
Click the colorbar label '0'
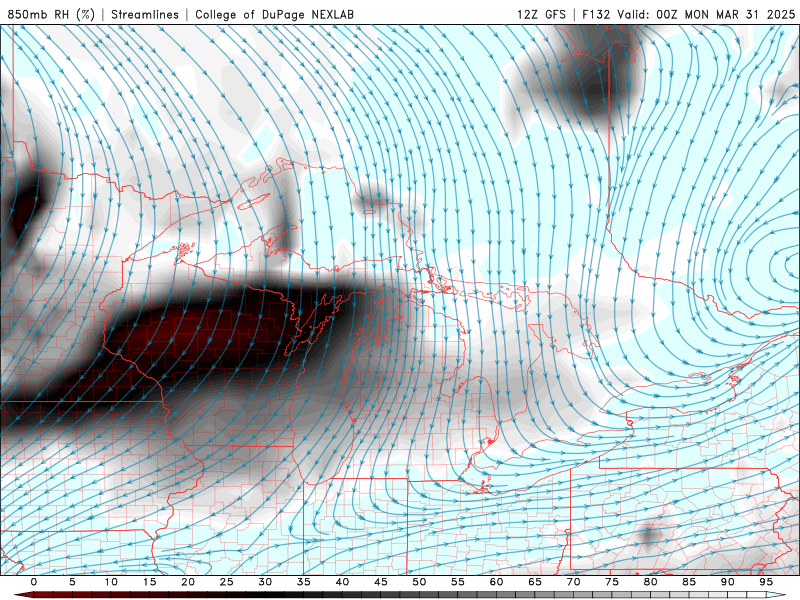pos(34,582)
